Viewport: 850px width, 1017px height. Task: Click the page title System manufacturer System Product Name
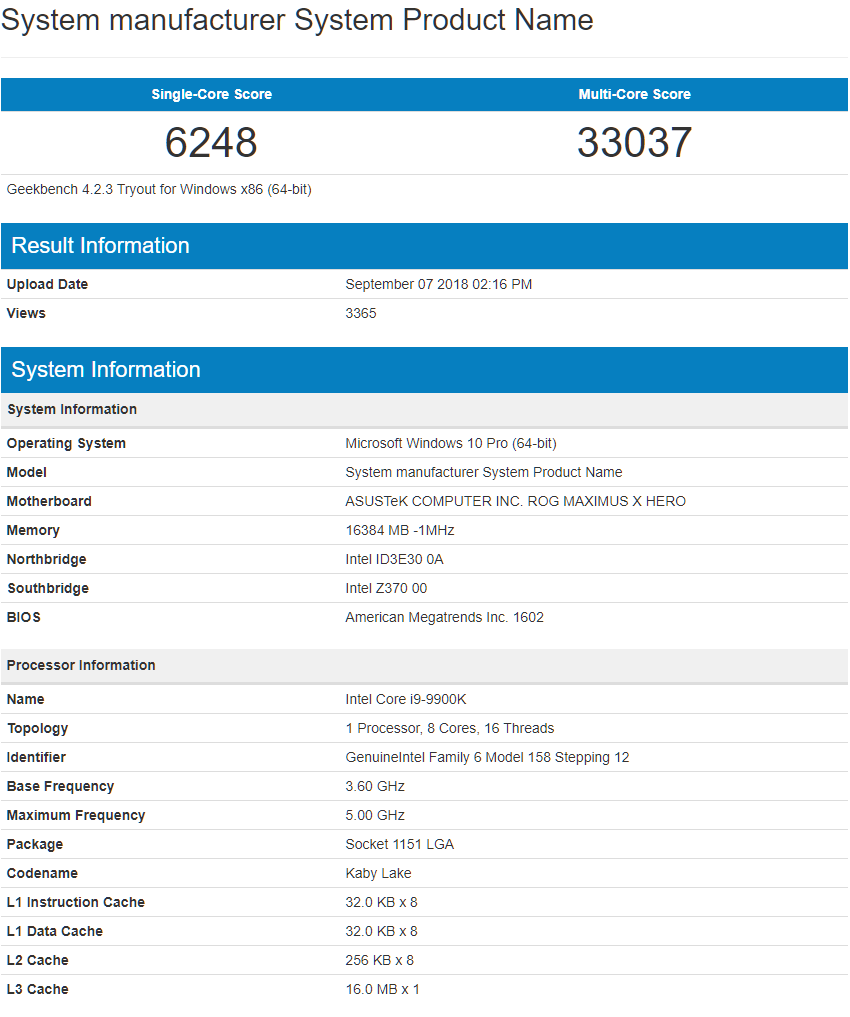point(297,20)
